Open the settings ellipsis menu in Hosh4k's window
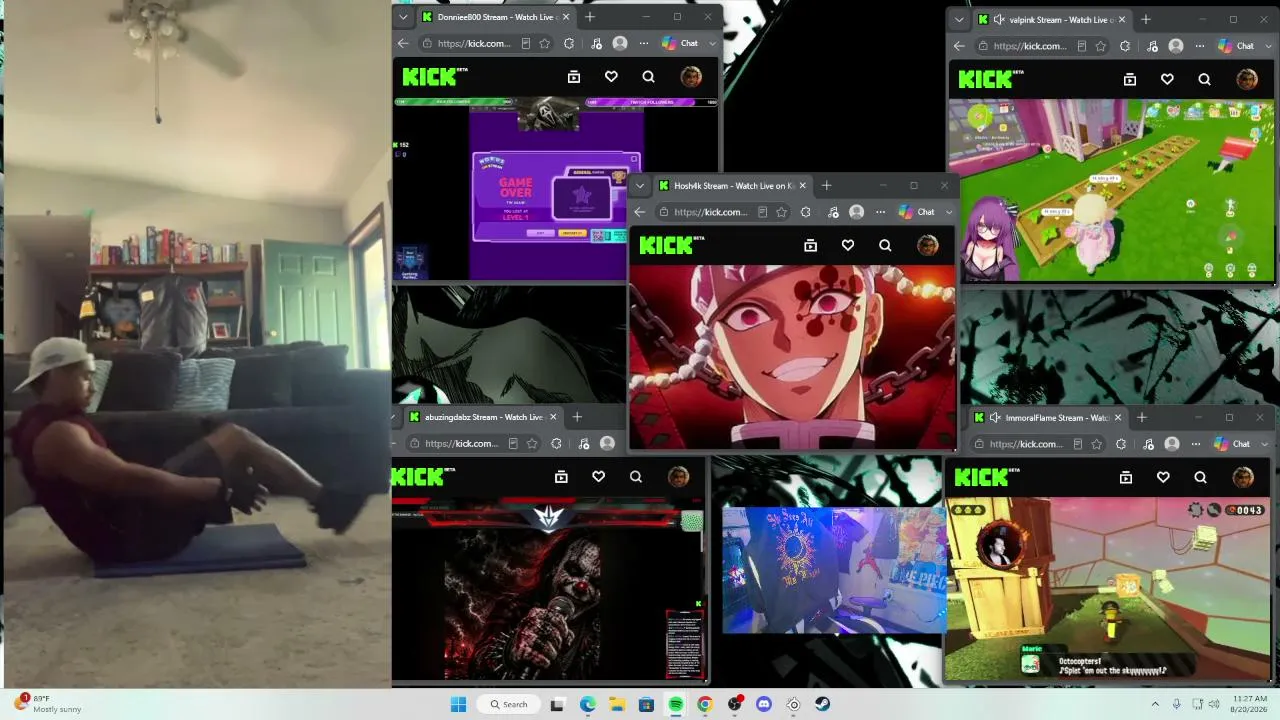1280x720 pixels. coord(880,212)
